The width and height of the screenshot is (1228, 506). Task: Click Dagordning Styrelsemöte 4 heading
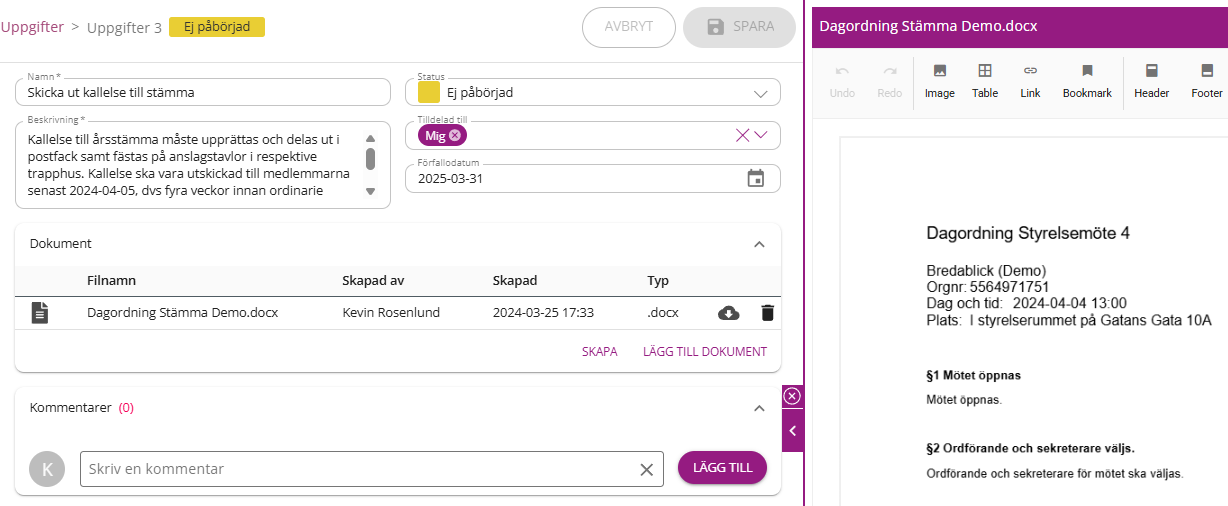tap(1028, 233)
